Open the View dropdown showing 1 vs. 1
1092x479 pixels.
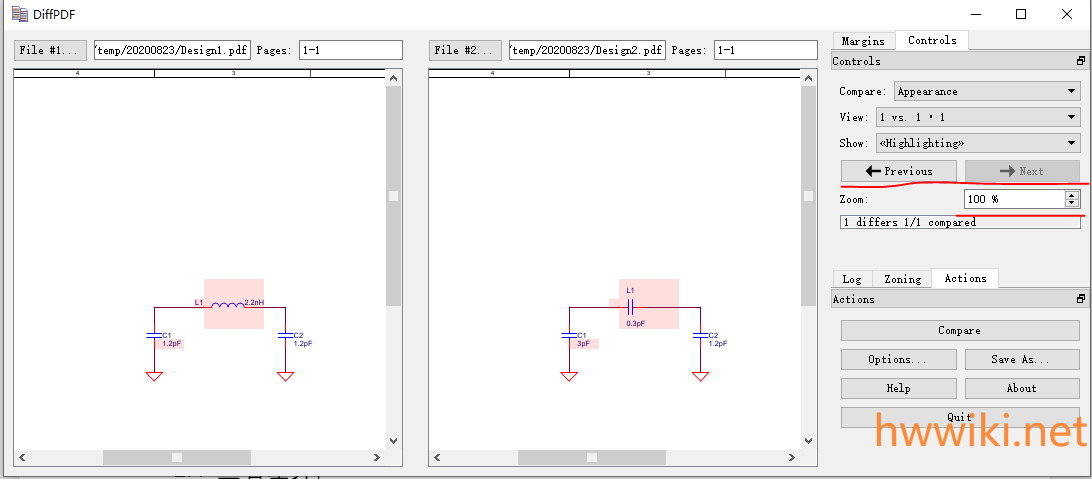[x=978, y=117]
